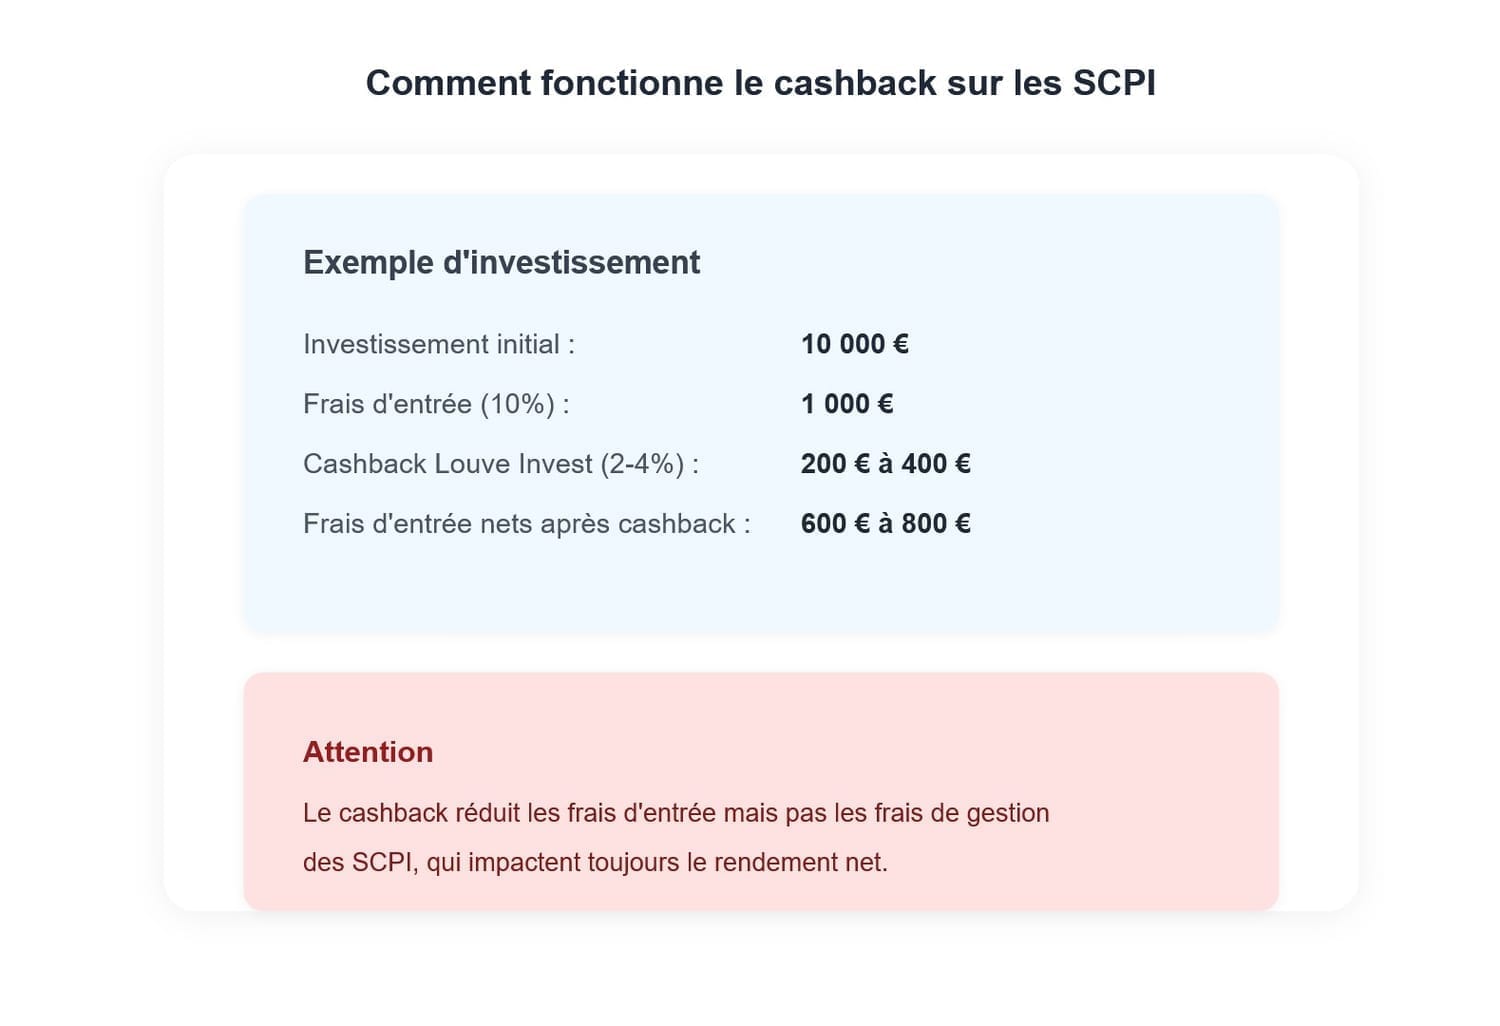Screen dimensions: 1500x1026
Task: Click the "(10%)" entry fee percentage
Action: point(517,404)
